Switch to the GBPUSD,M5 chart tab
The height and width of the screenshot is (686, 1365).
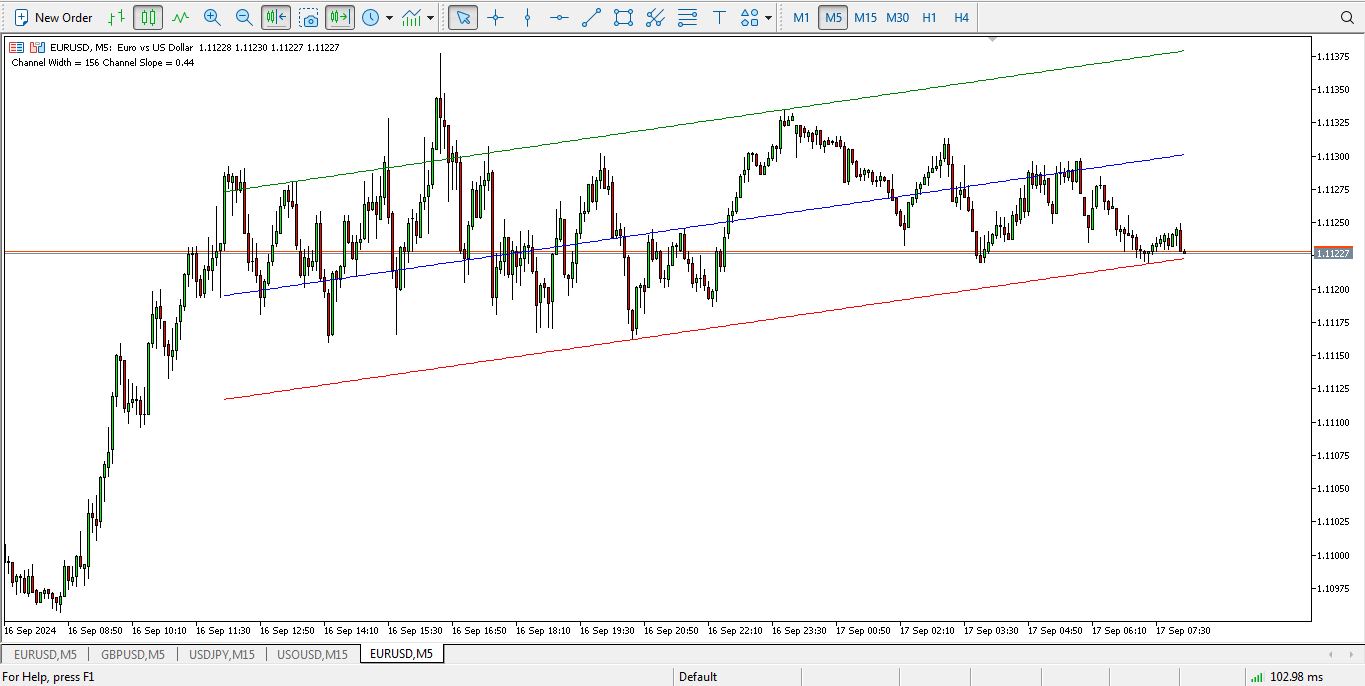coord(132,654)
